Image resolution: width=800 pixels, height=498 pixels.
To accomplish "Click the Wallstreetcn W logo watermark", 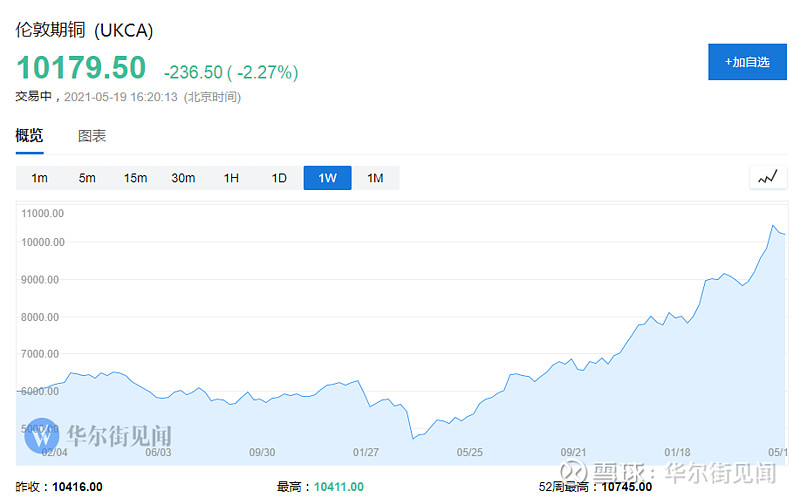I will (42, 436).
